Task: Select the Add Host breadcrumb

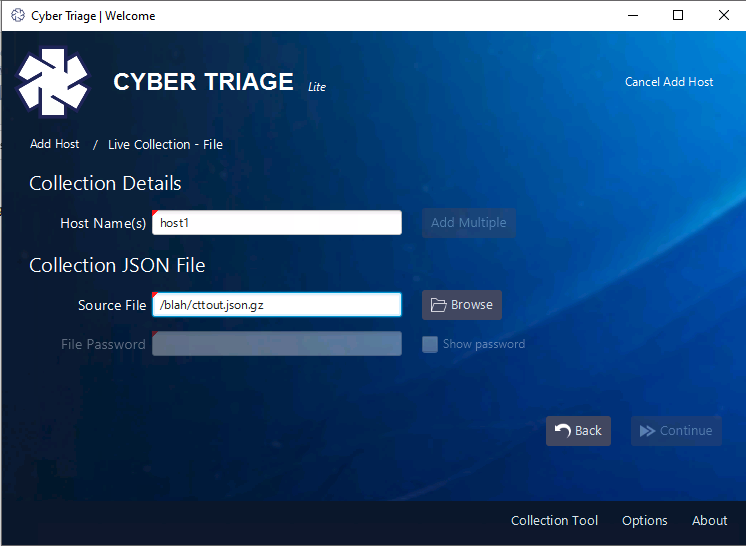Action: (55, 144)
